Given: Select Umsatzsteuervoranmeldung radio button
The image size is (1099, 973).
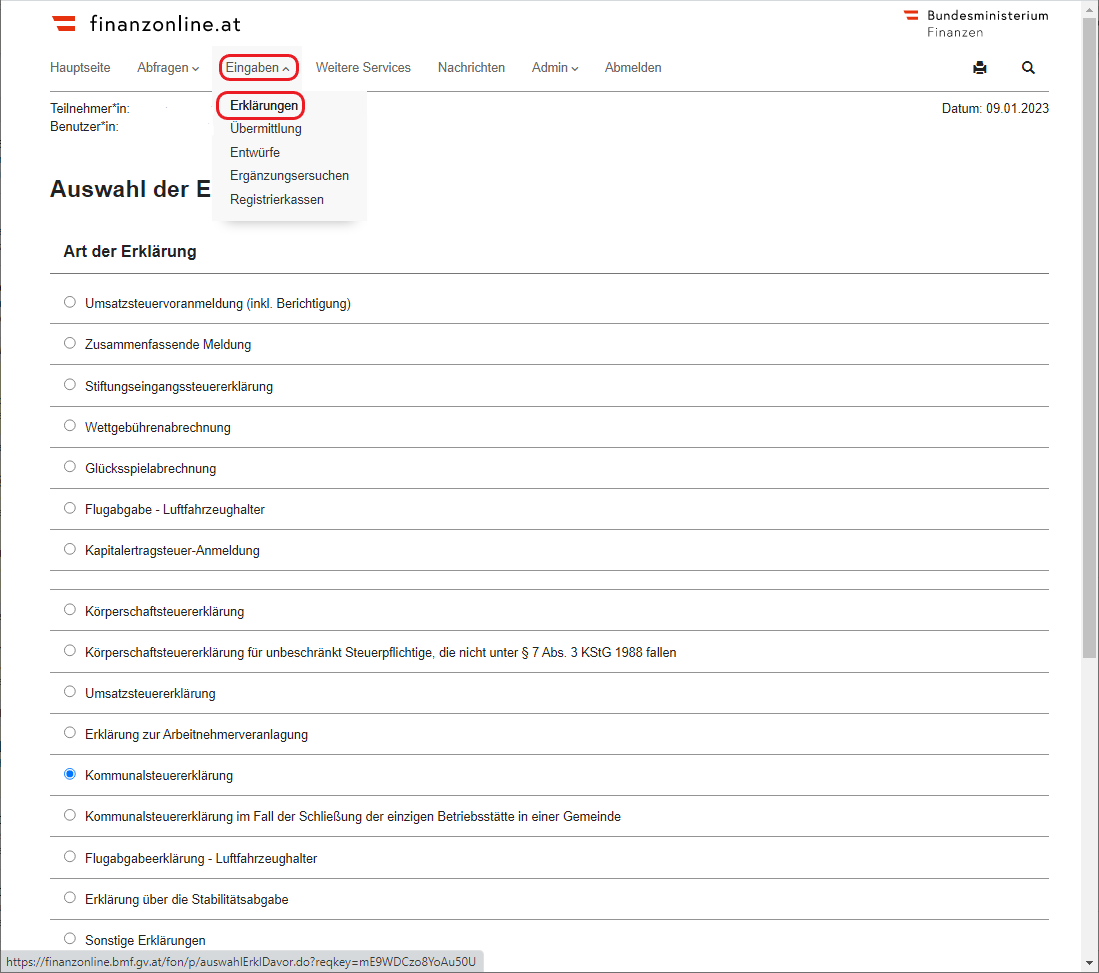Looking at the screenshot, I should point(70,302).
